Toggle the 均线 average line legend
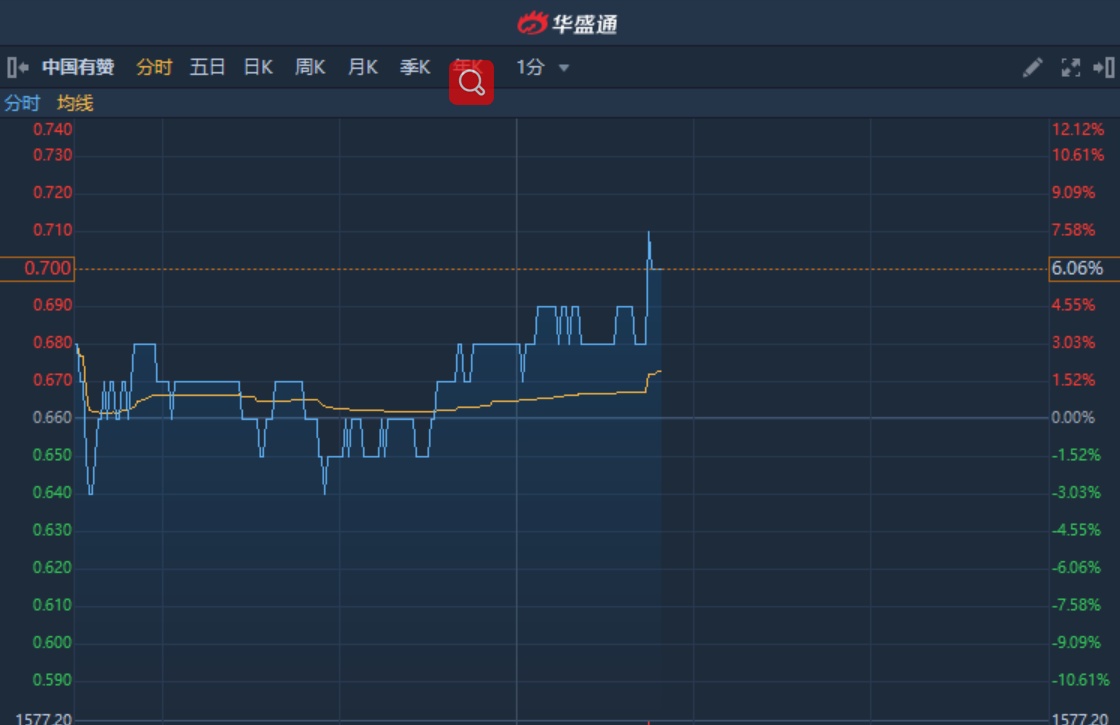Image resolution: width=1120 pixels, height=725 pixels. pos(75,103)
